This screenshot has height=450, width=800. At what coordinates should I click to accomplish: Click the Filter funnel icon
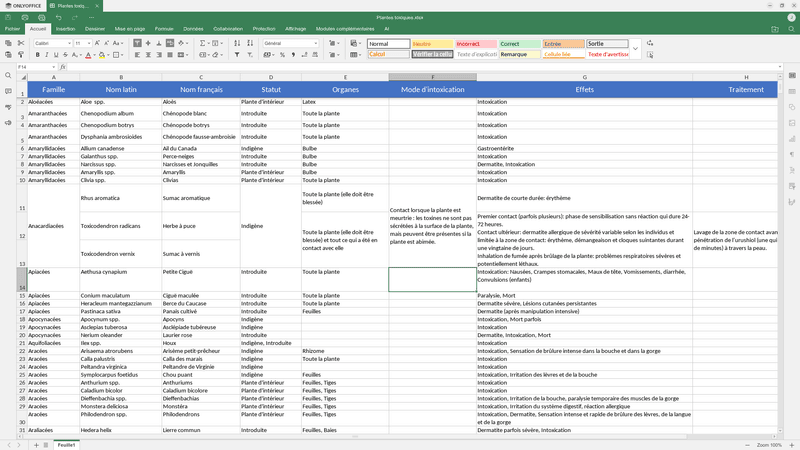pyautogui.click(x=237, y=55)
